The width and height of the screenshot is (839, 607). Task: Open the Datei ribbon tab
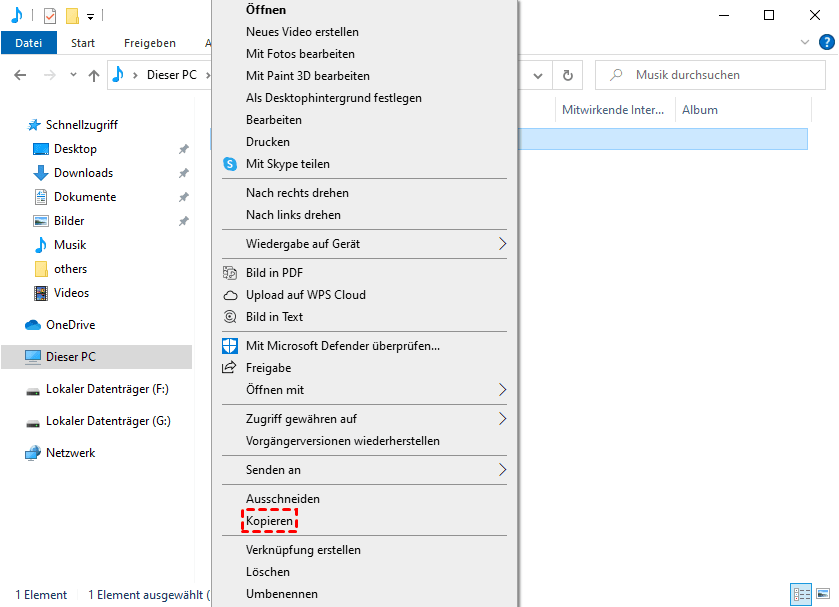pos(29,43)
